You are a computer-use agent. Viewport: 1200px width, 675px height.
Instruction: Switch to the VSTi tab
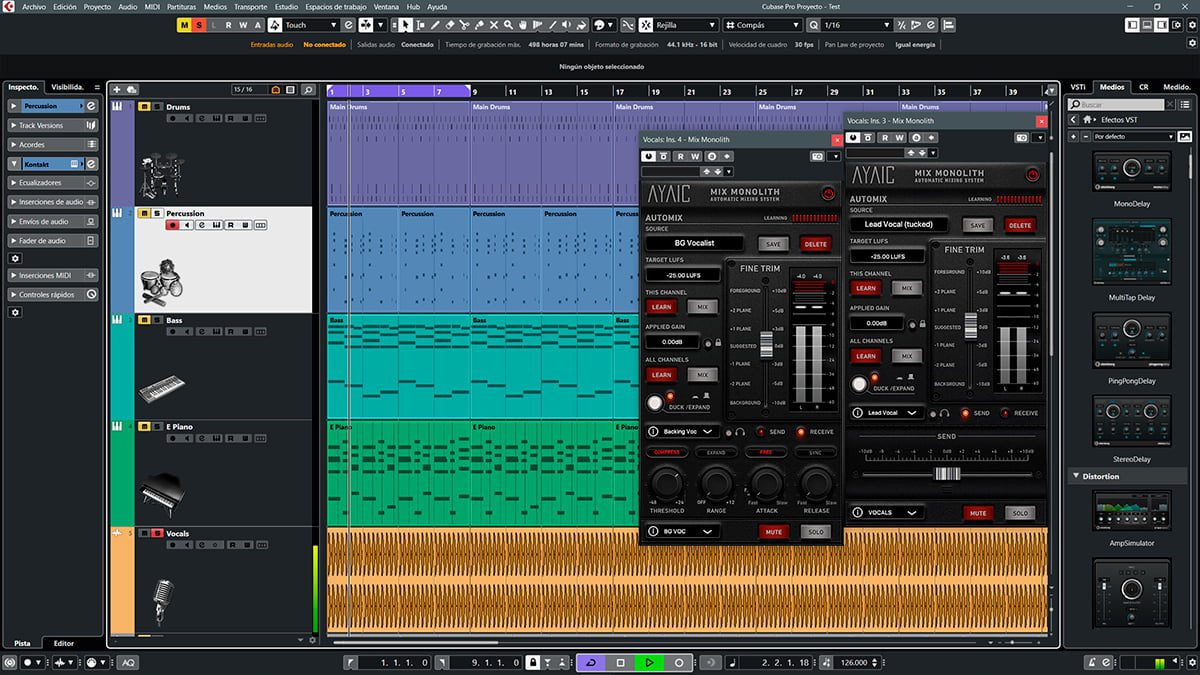[1078, 87]
